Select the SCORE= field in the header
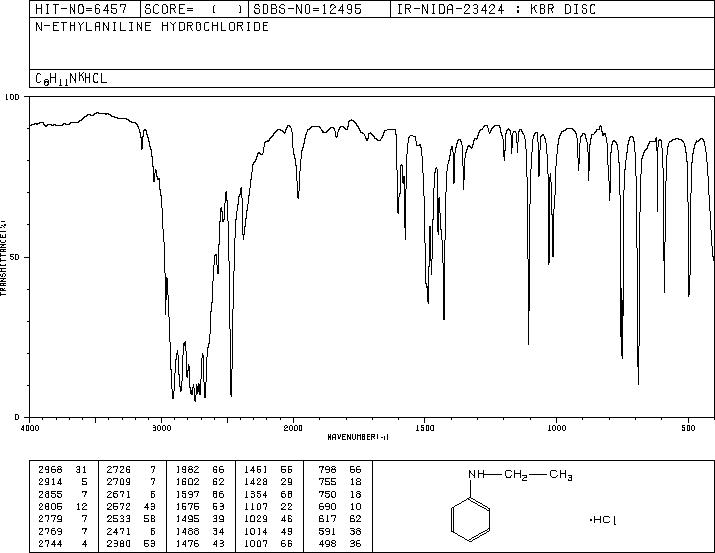Image resolution: width=715 pixels, height=553 pixels. coord(193,9)
